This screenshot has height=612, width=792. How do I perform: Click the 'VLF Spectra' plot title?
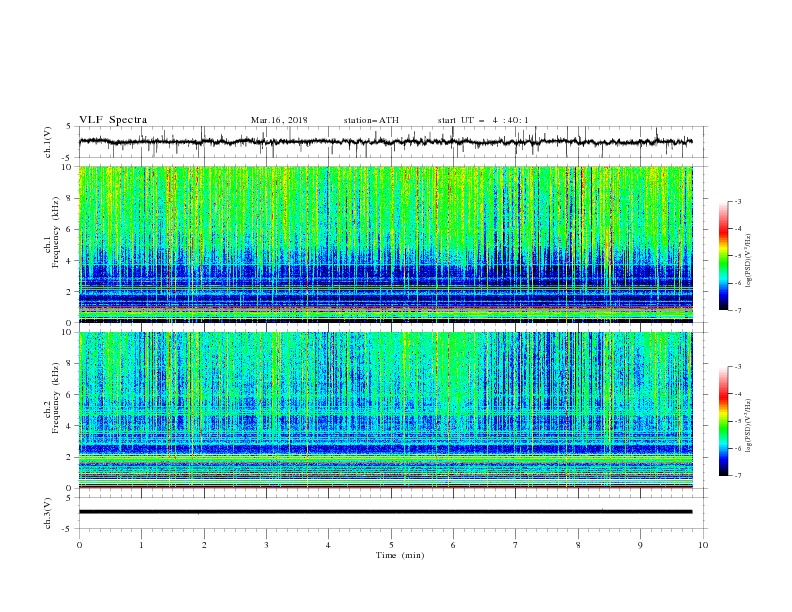[113, 120]
